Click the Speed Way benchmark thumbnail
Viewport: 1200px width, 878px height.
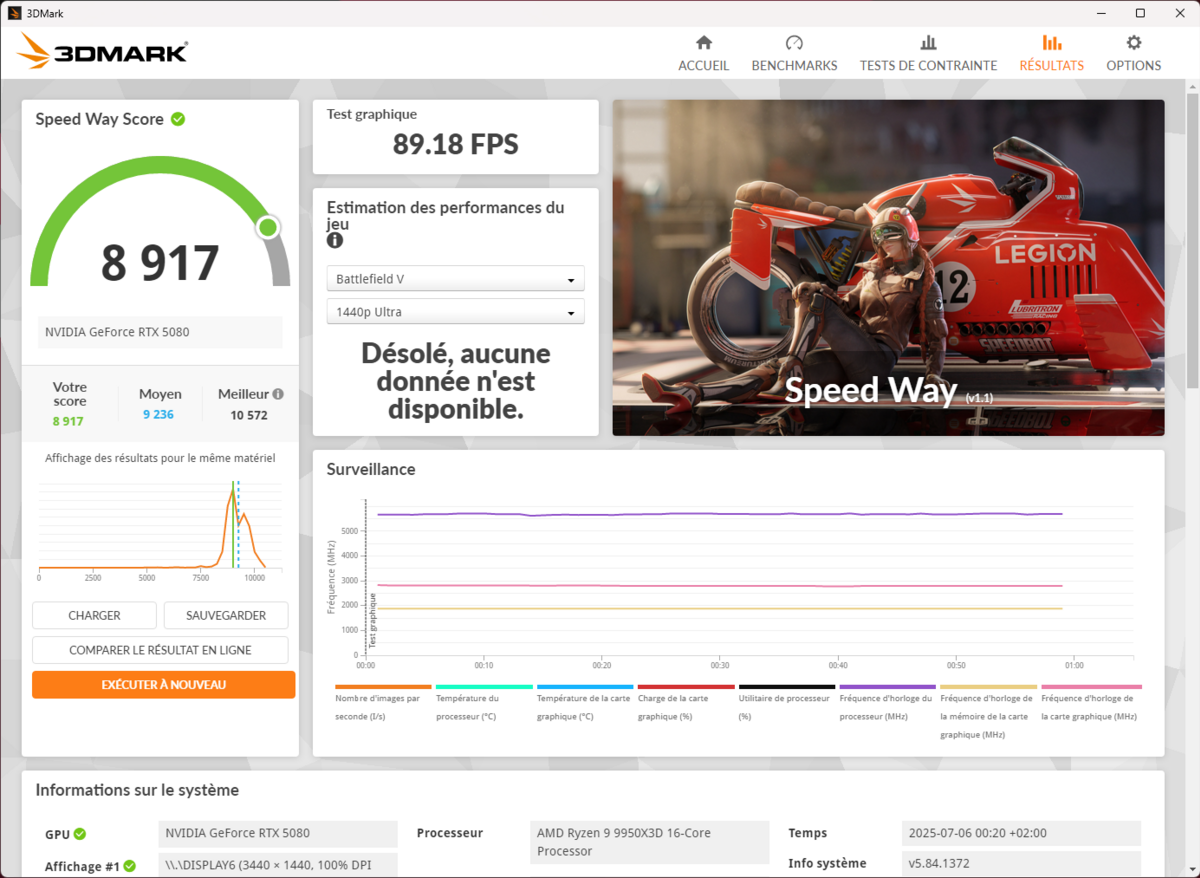point(888,267)
